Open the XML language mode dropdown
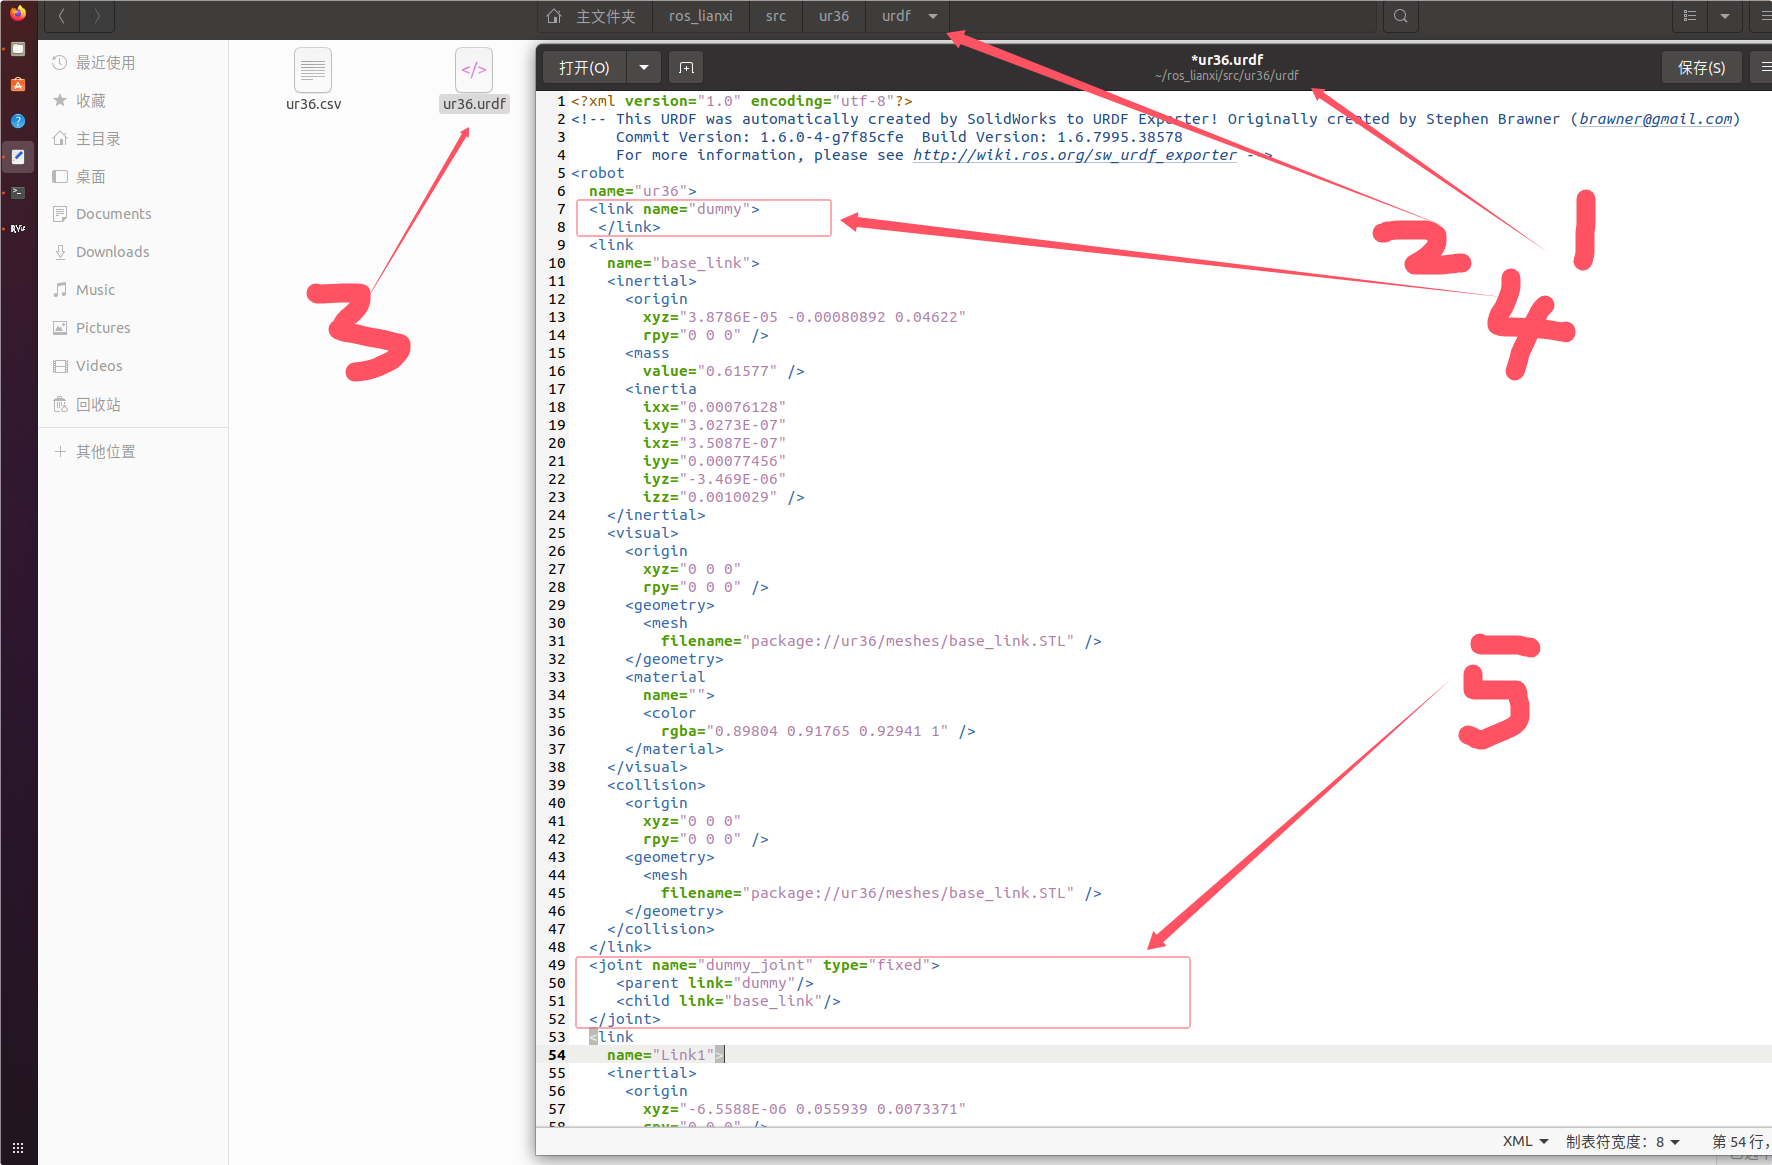Image resolution: width=1772 pixels, height=1165 pixels. (1523, 1141)
